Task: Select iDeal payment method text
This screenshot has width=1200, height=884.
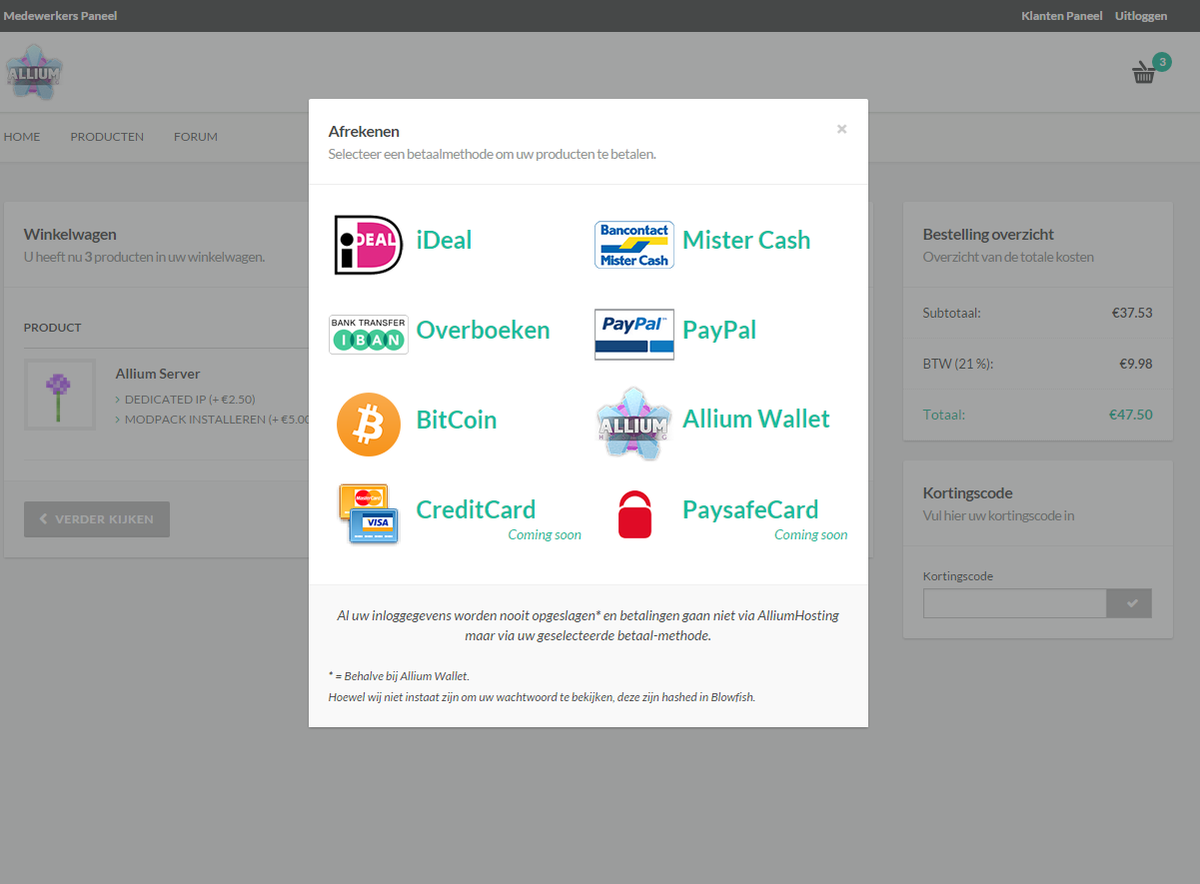Action: point(444,240)
